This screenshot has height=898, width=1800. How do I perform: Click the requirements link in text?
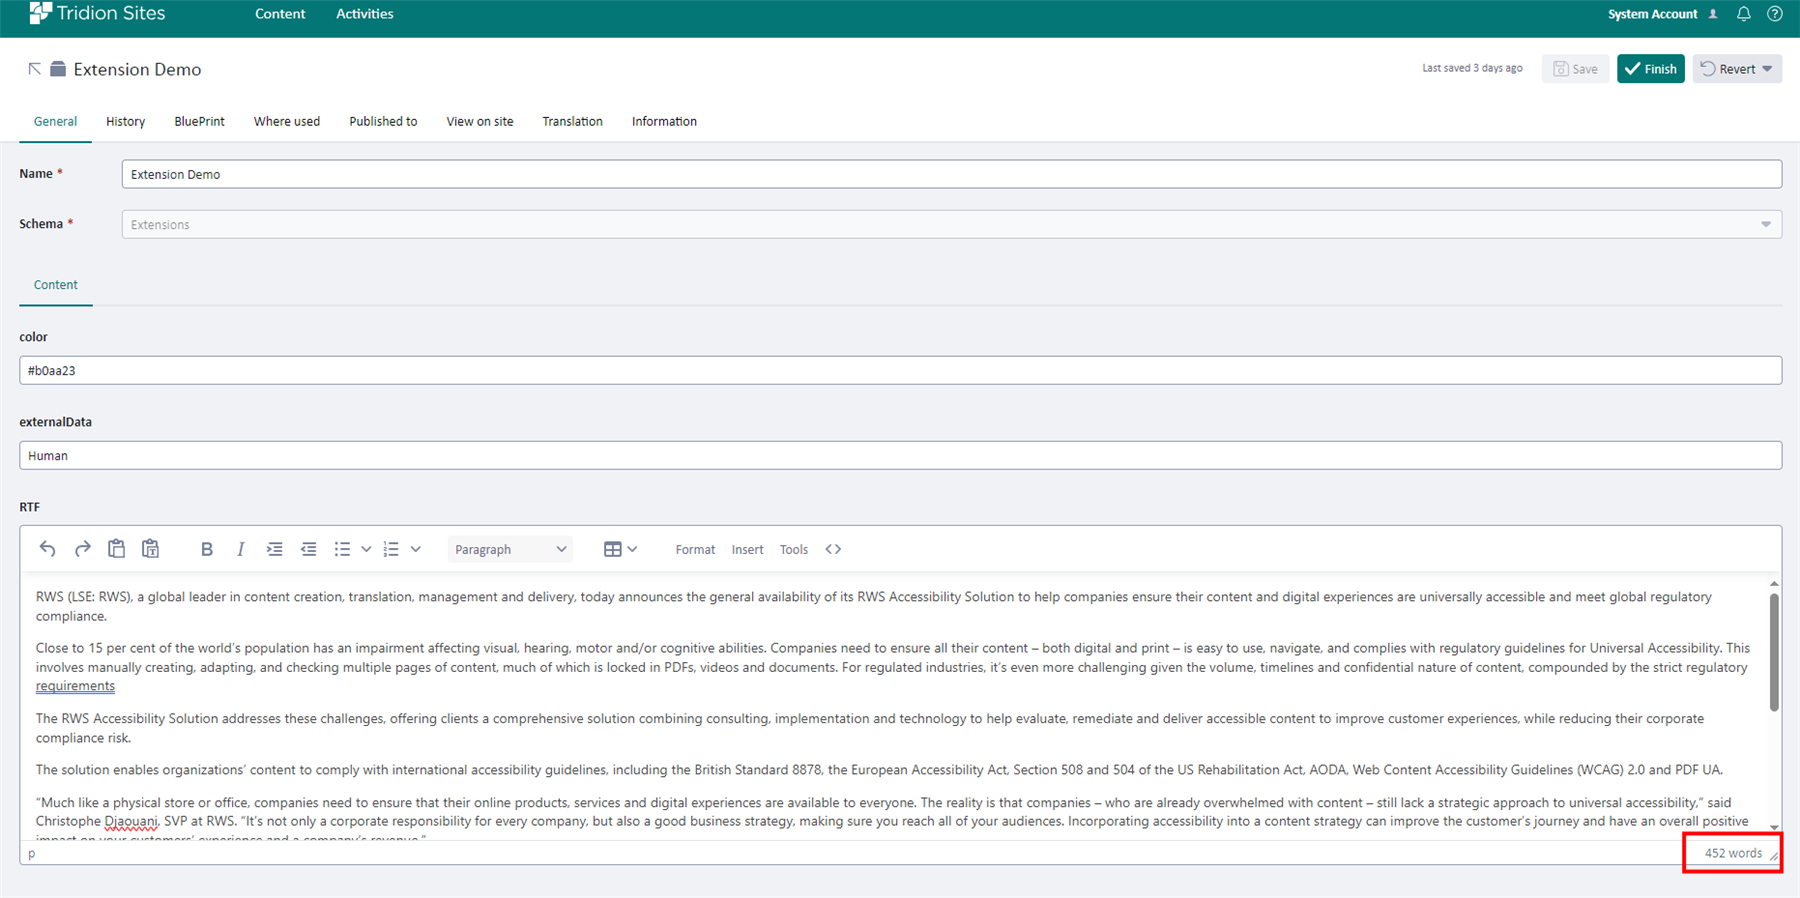tap(75, 686)
